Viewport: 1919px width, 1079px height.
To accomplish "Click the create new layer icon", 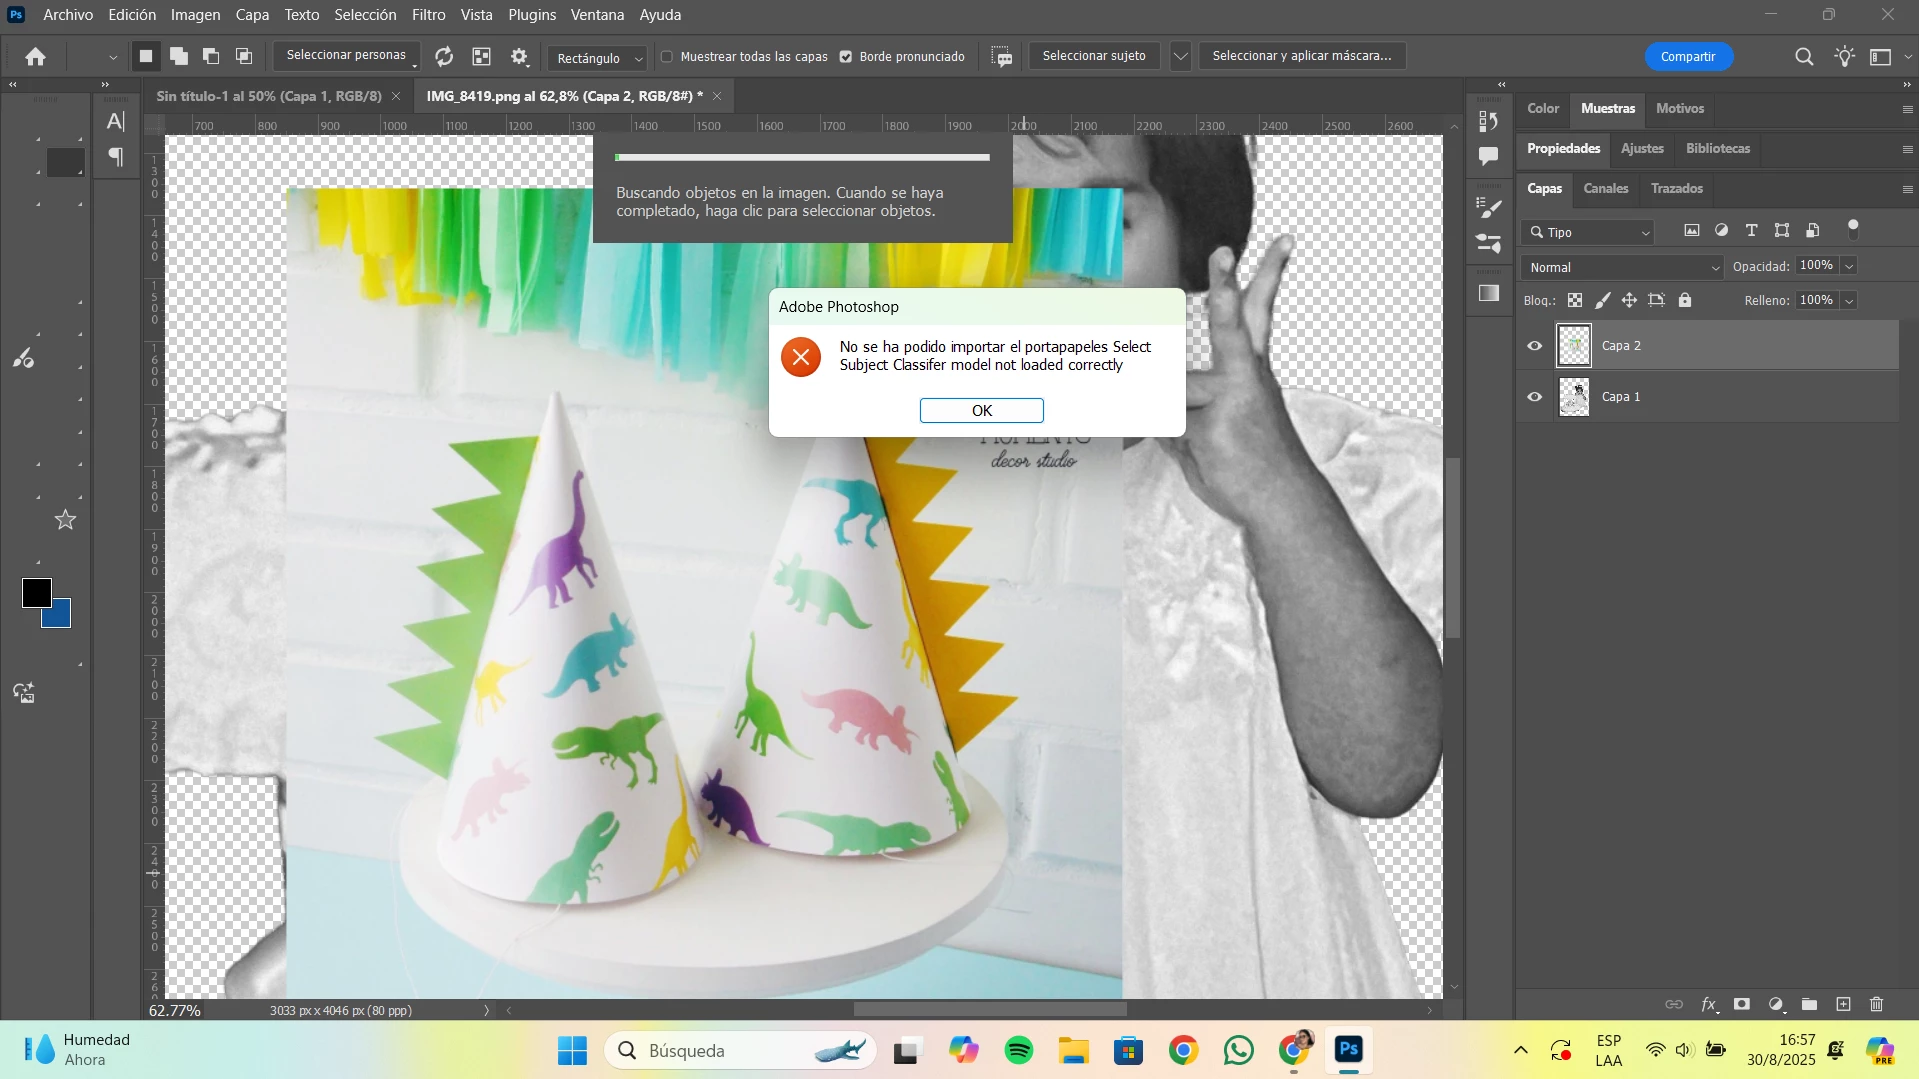I will pyautogui.click(x=1843, y=1004).
